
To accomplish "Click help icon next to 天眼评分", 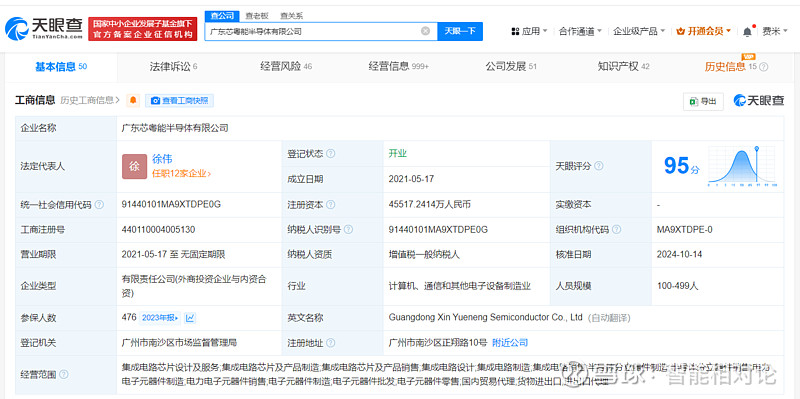I will tap(598, 166).
